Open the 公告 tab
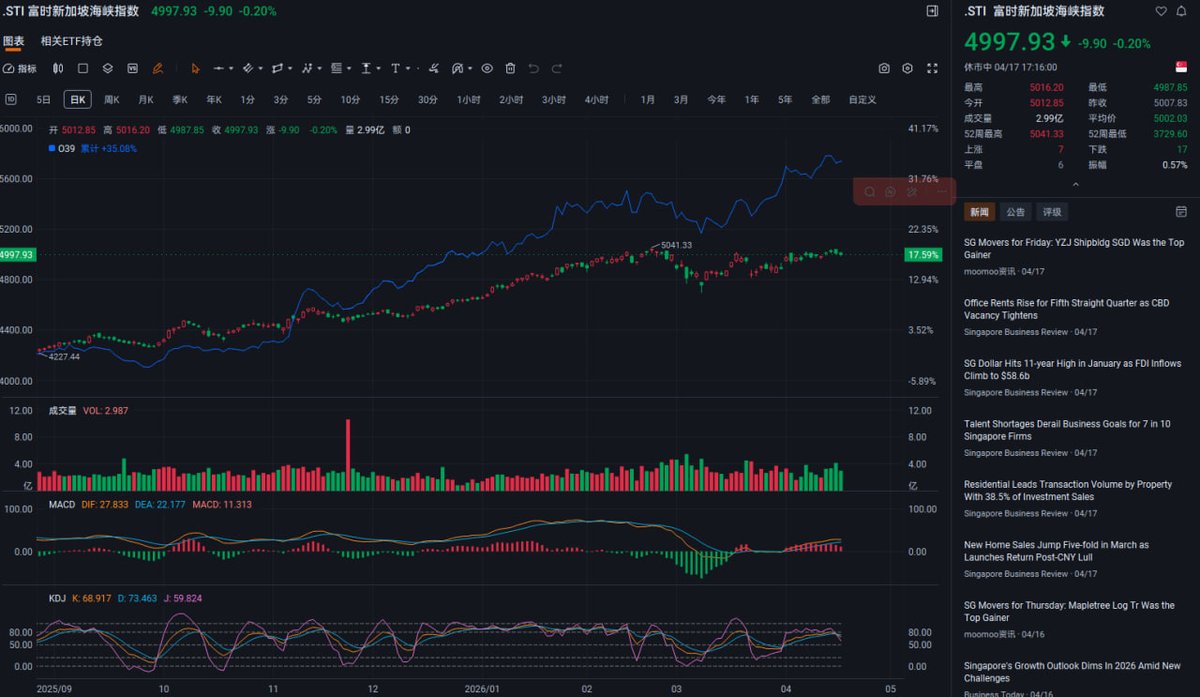Screen dimensions: 1200x697 [1016, 212]
